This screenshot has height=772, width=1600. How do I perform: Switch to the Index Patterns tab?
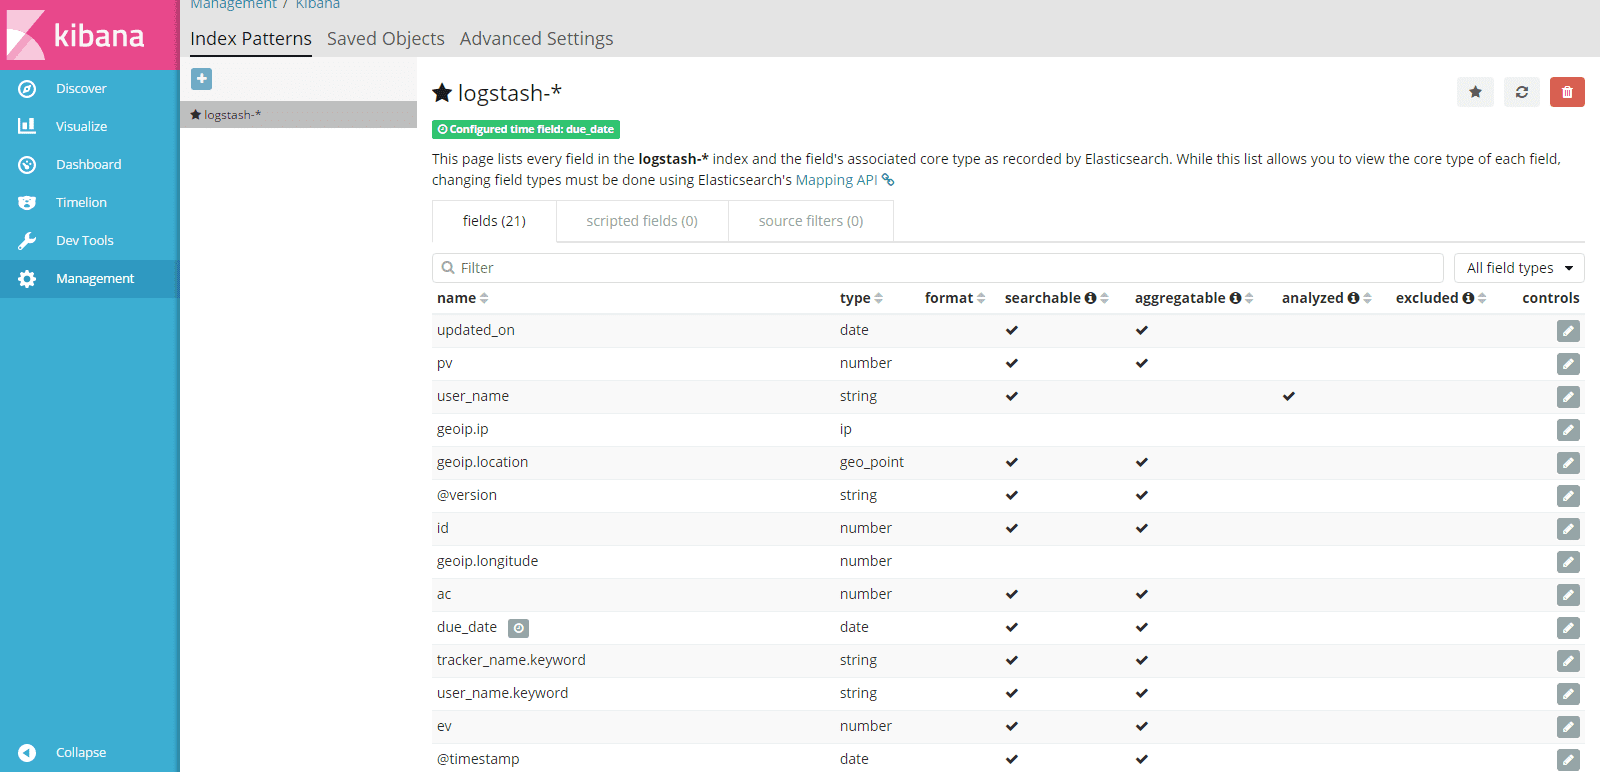(251, 39)
